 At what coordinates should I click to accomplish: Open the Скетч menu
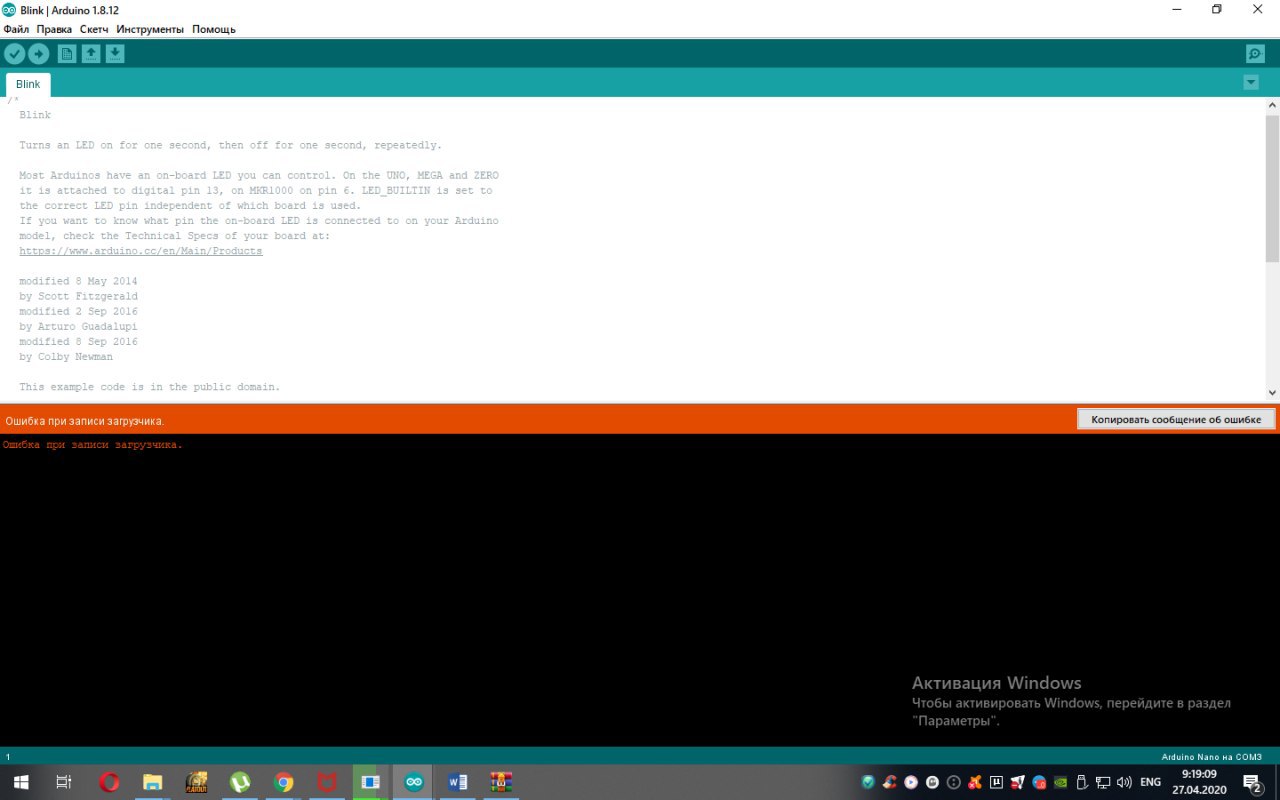pyautogui.click(x=94, y=29)
